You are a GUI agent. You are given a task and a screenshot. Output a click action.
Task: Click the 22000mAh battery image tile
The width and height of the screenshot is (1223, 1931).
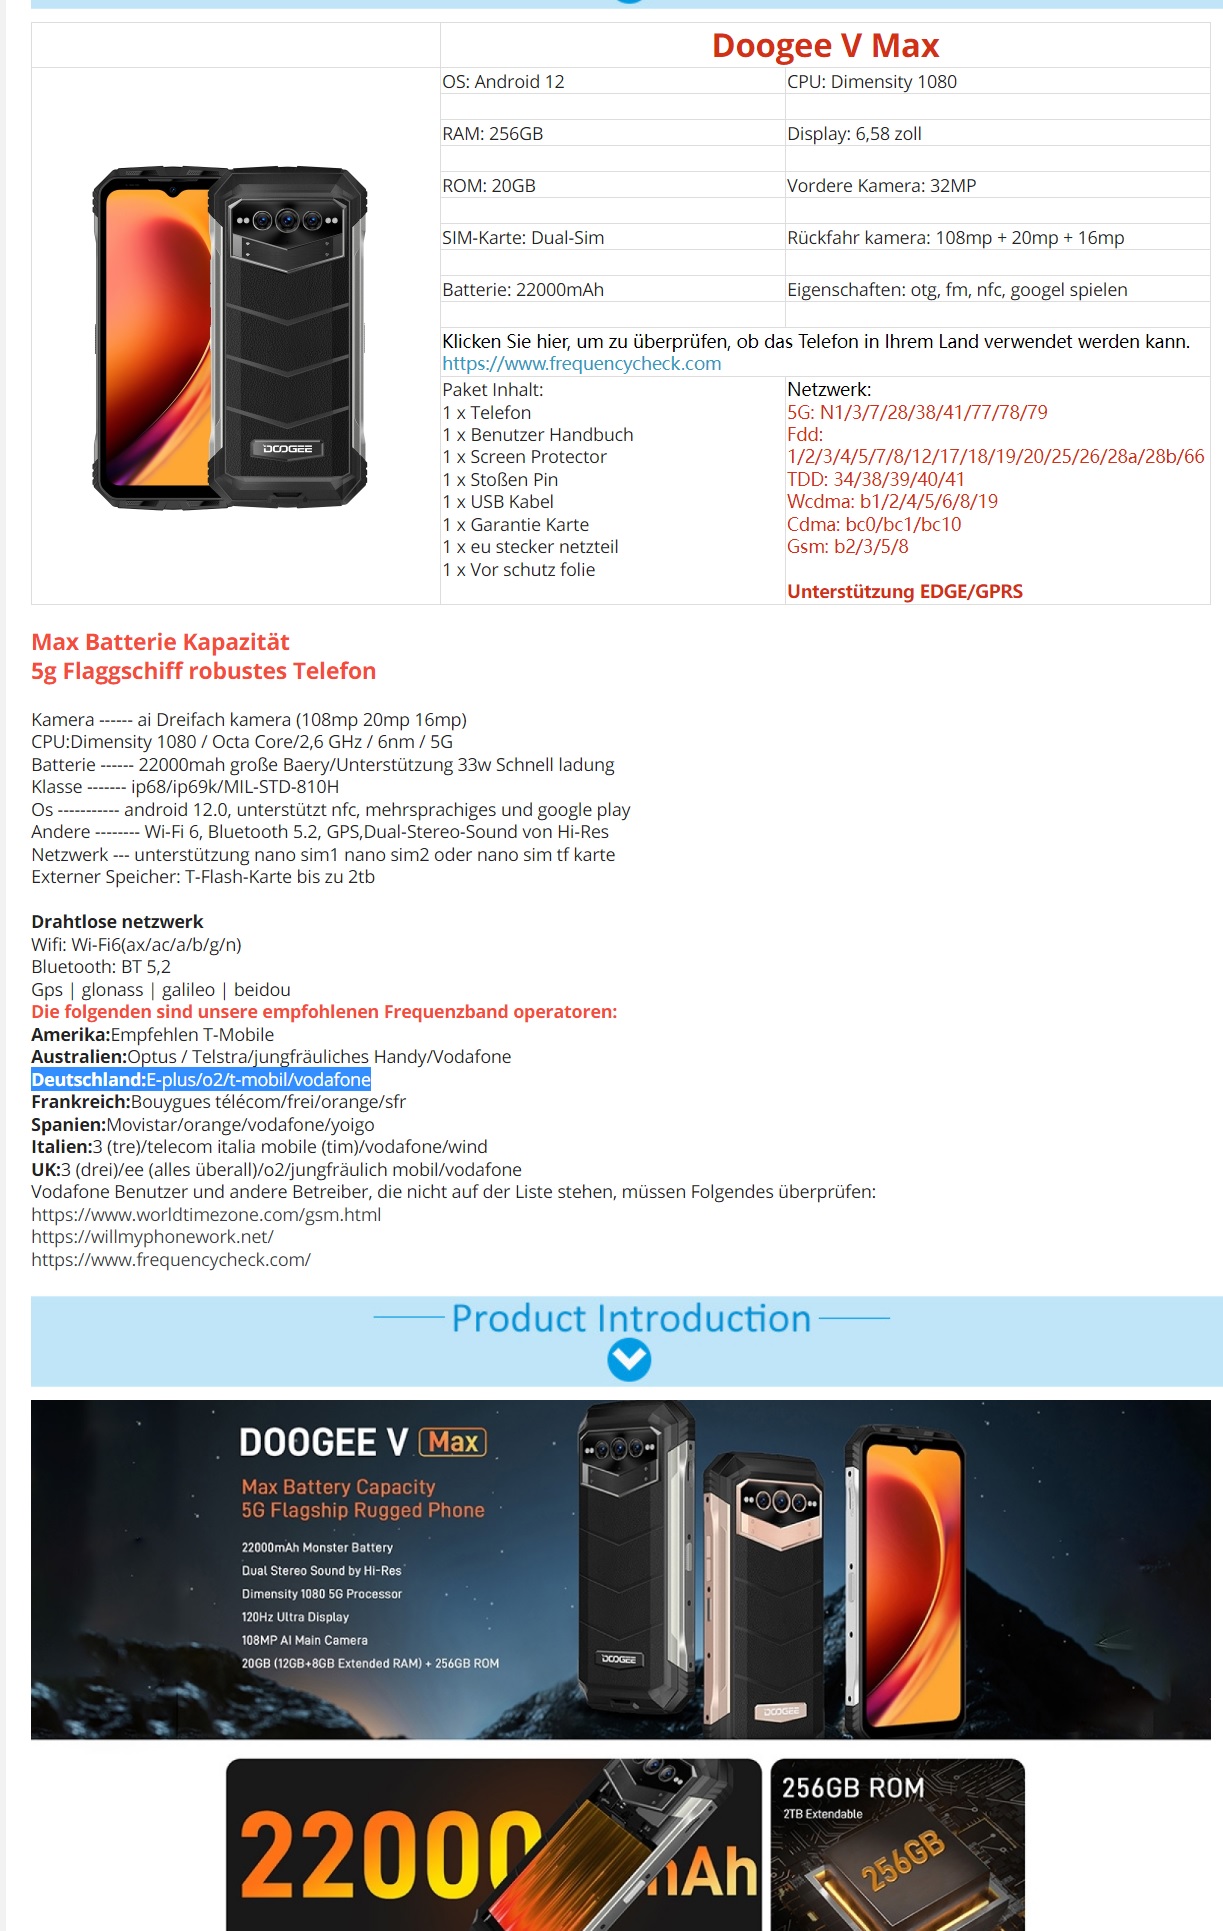point(493,1844)
